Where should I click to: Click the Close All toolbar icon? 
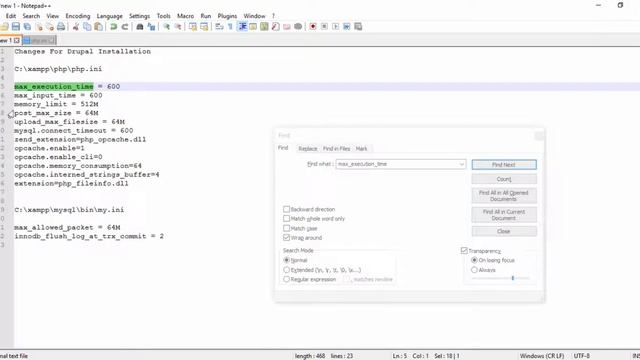point(50,27)
